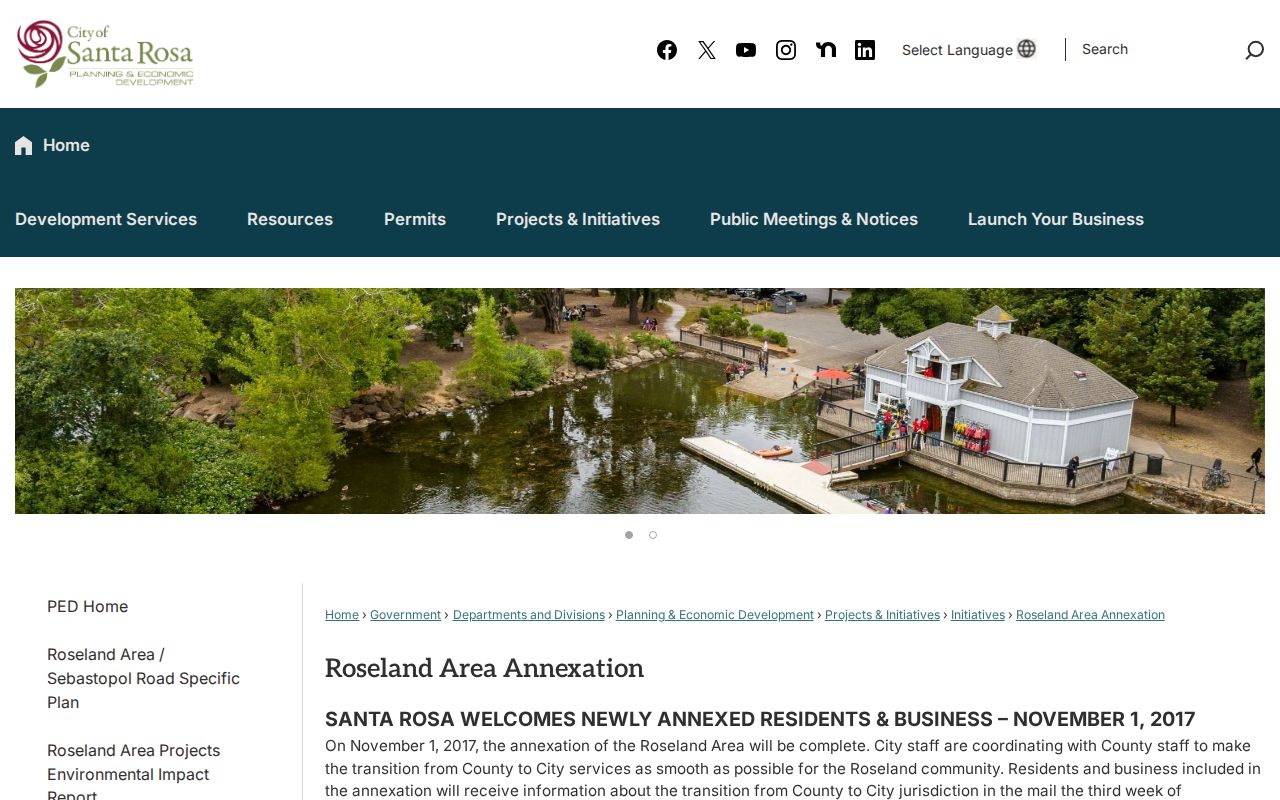Screen dimensions: 1280x800
Task: Open the Launch Your Business menu
Action: point(1056,219)
